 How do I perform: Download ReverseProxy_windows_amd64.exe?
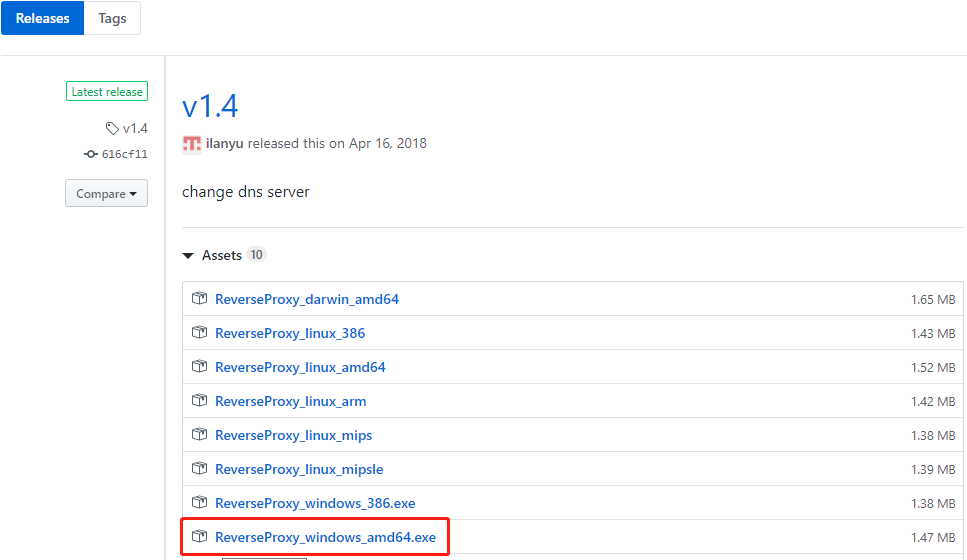click(x=325, y=537)
